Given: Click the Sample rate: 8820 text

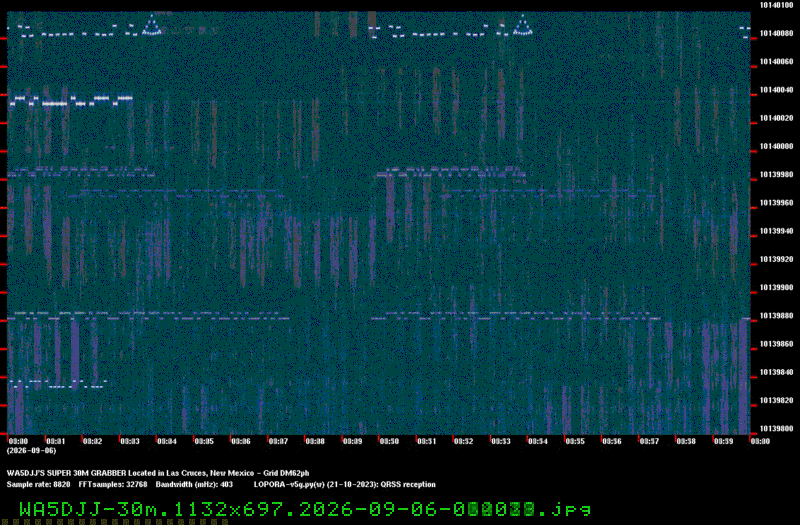Looking at the screenshot, I should (38, 485).
